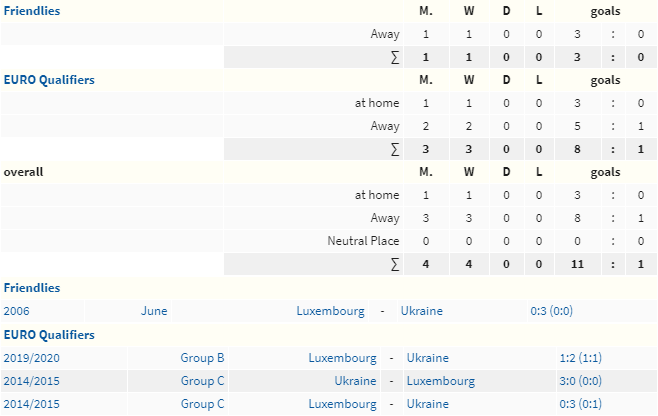
Task: View the 1:2 (1:1) match result
Action: [580, 358]
